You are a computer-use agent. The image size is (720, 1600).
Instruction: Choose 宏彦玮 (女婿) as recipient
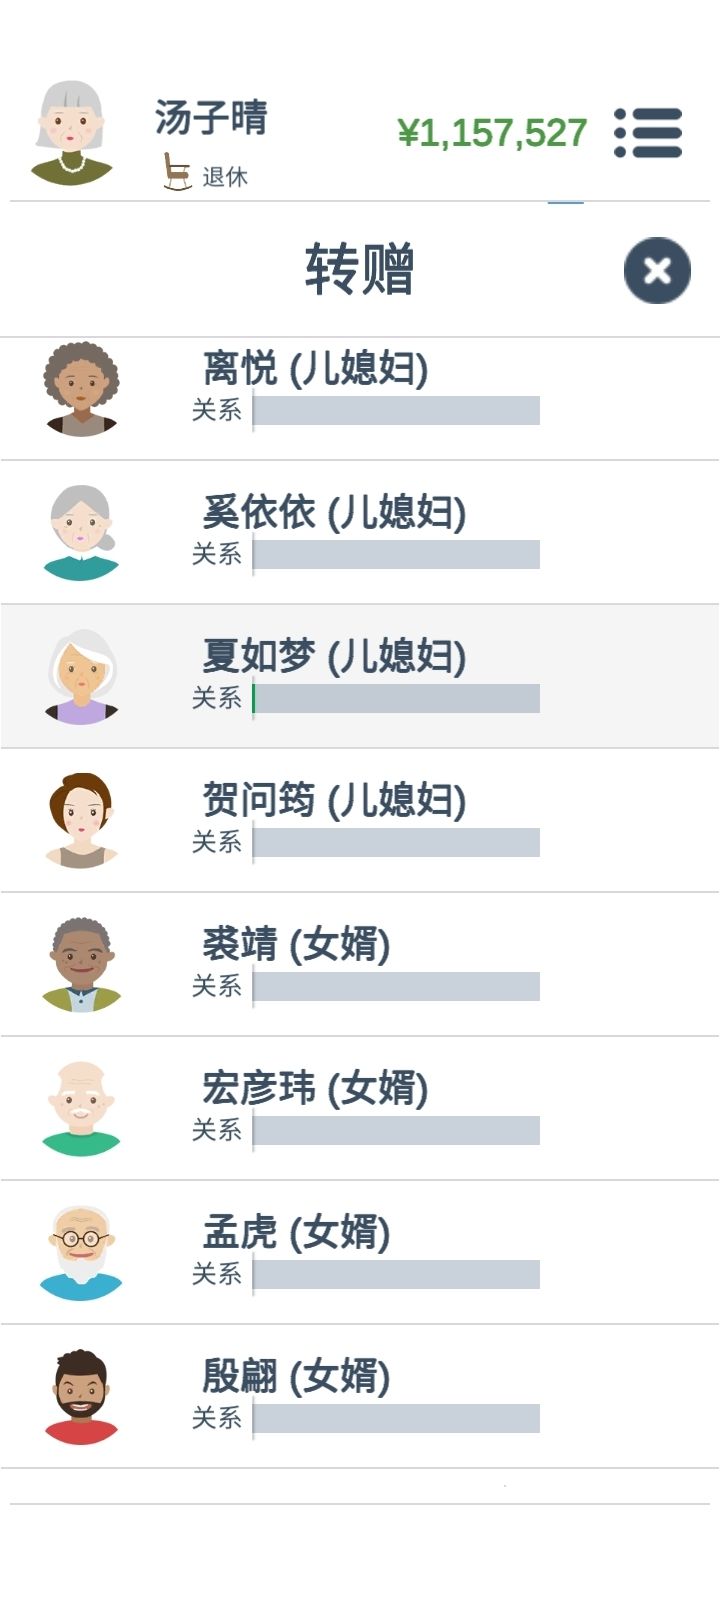click(360, 1108)
